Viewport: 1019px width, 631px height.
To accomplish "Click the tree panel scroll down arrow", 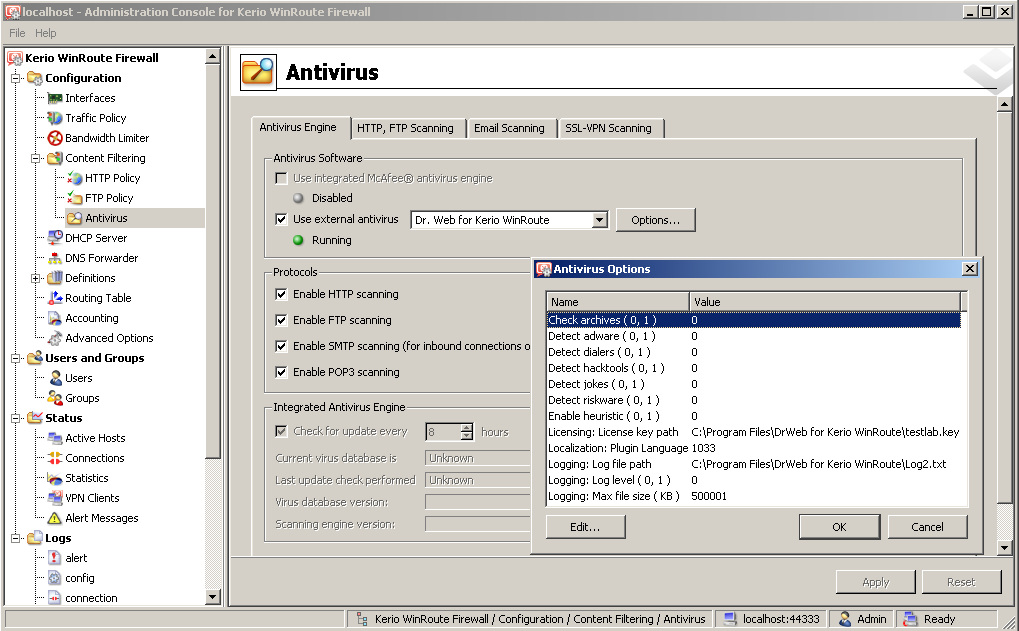I will (x=213, y=597).
